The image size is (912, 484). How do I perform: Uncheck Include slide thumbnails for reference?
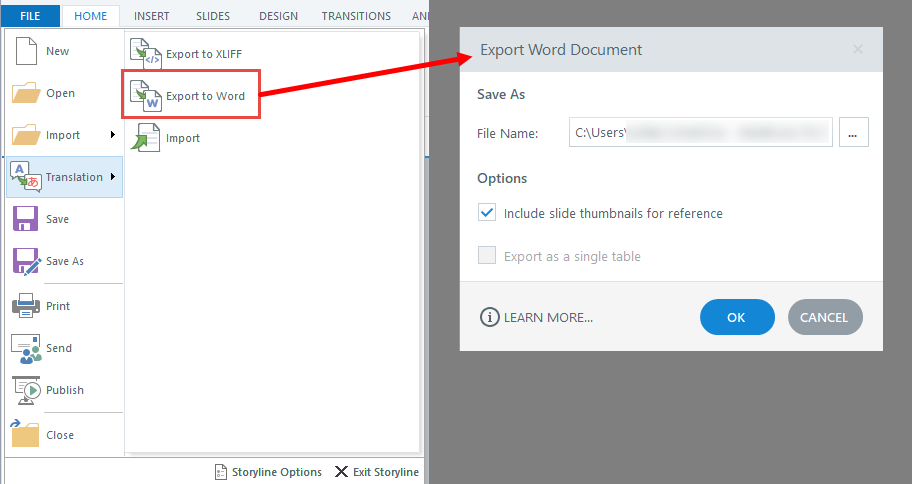tap(487, 213)
